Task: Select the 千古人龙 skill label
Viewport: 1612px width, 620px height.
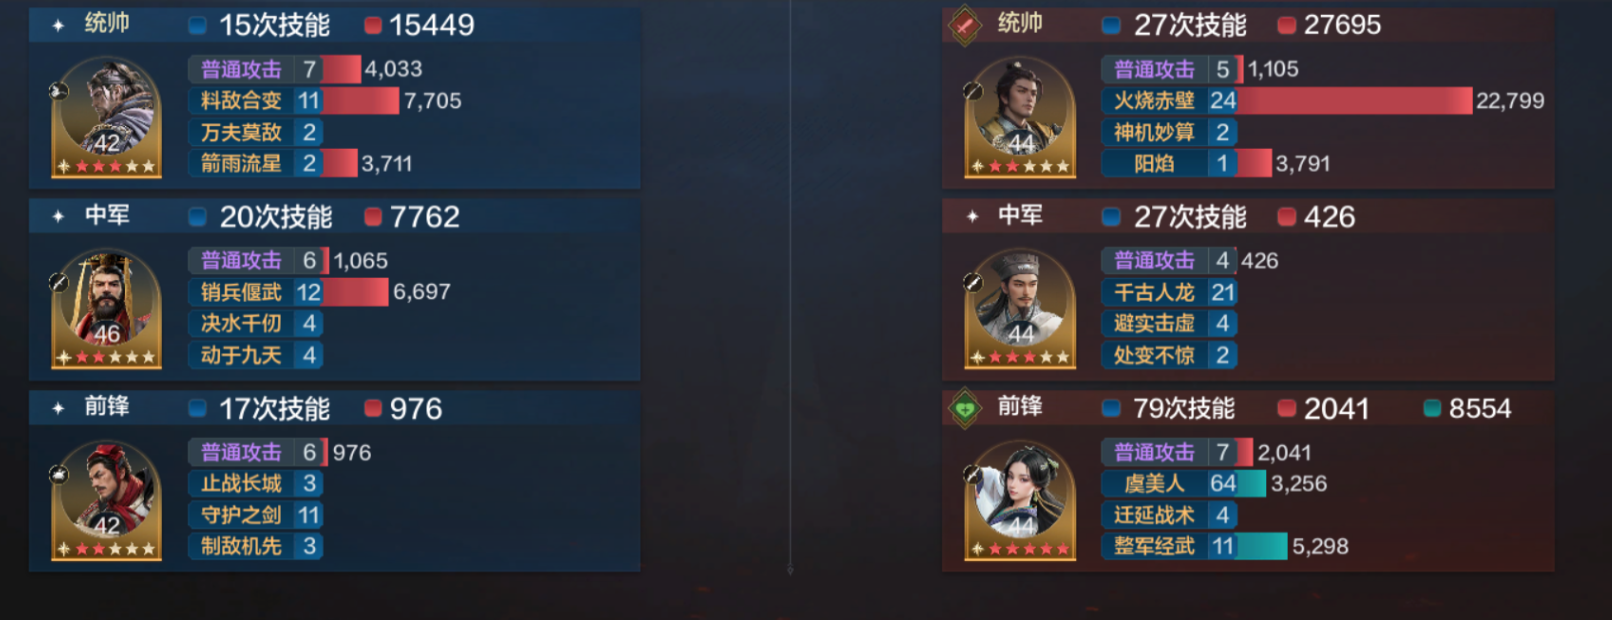Action: [1154, 292]
